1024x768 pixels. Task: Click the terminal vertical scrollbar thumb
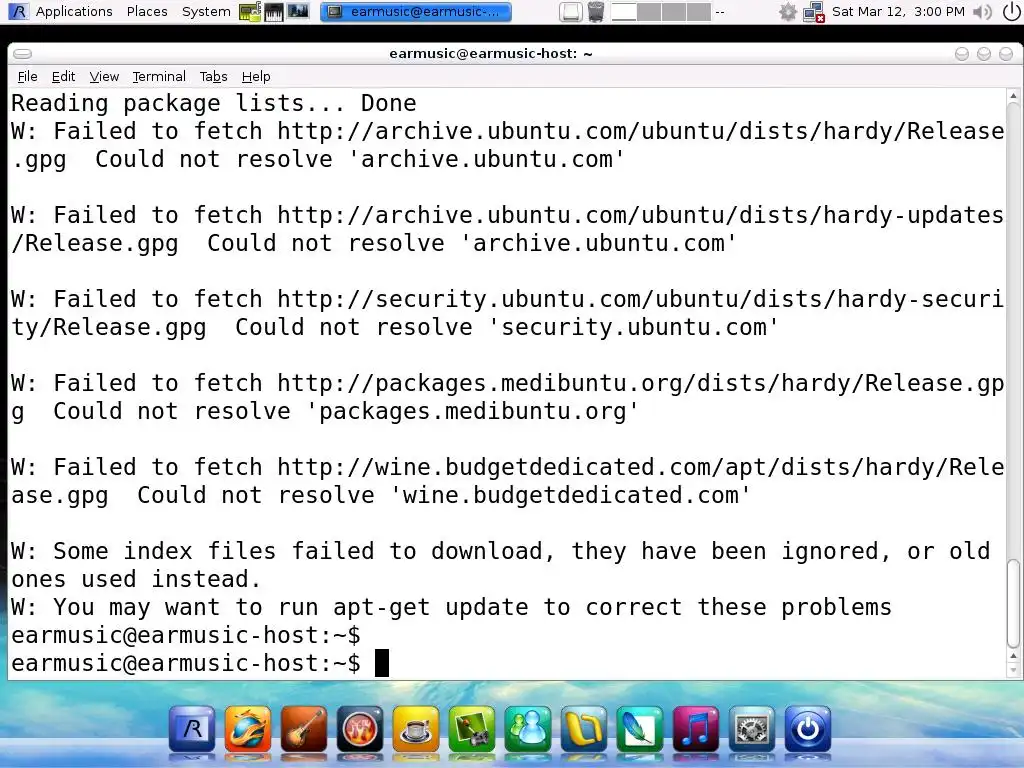point(1013,602)
